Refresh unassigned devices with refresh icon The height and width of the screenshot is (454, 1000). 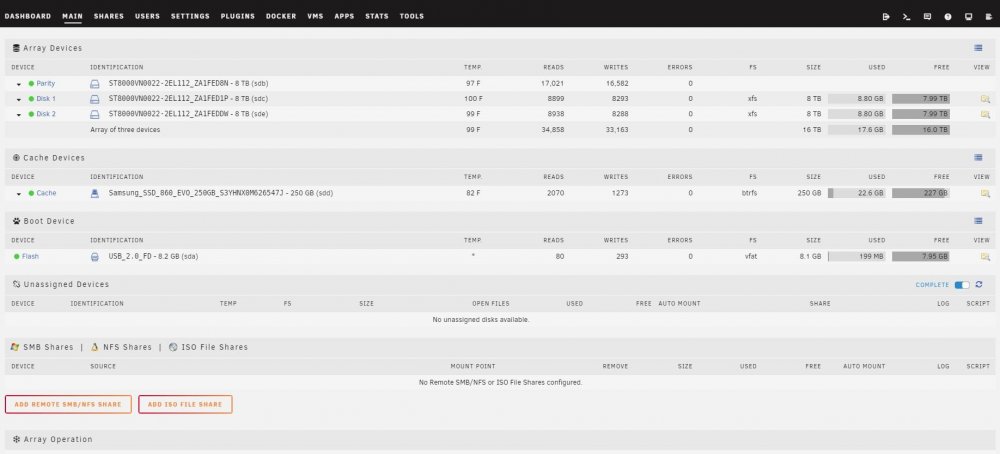point(979,284)
